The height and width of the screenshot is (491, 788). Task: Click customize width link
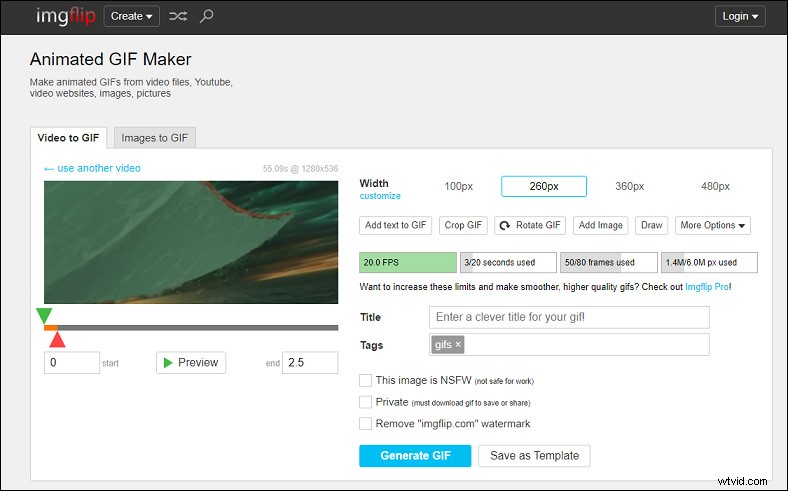(380, 196)
